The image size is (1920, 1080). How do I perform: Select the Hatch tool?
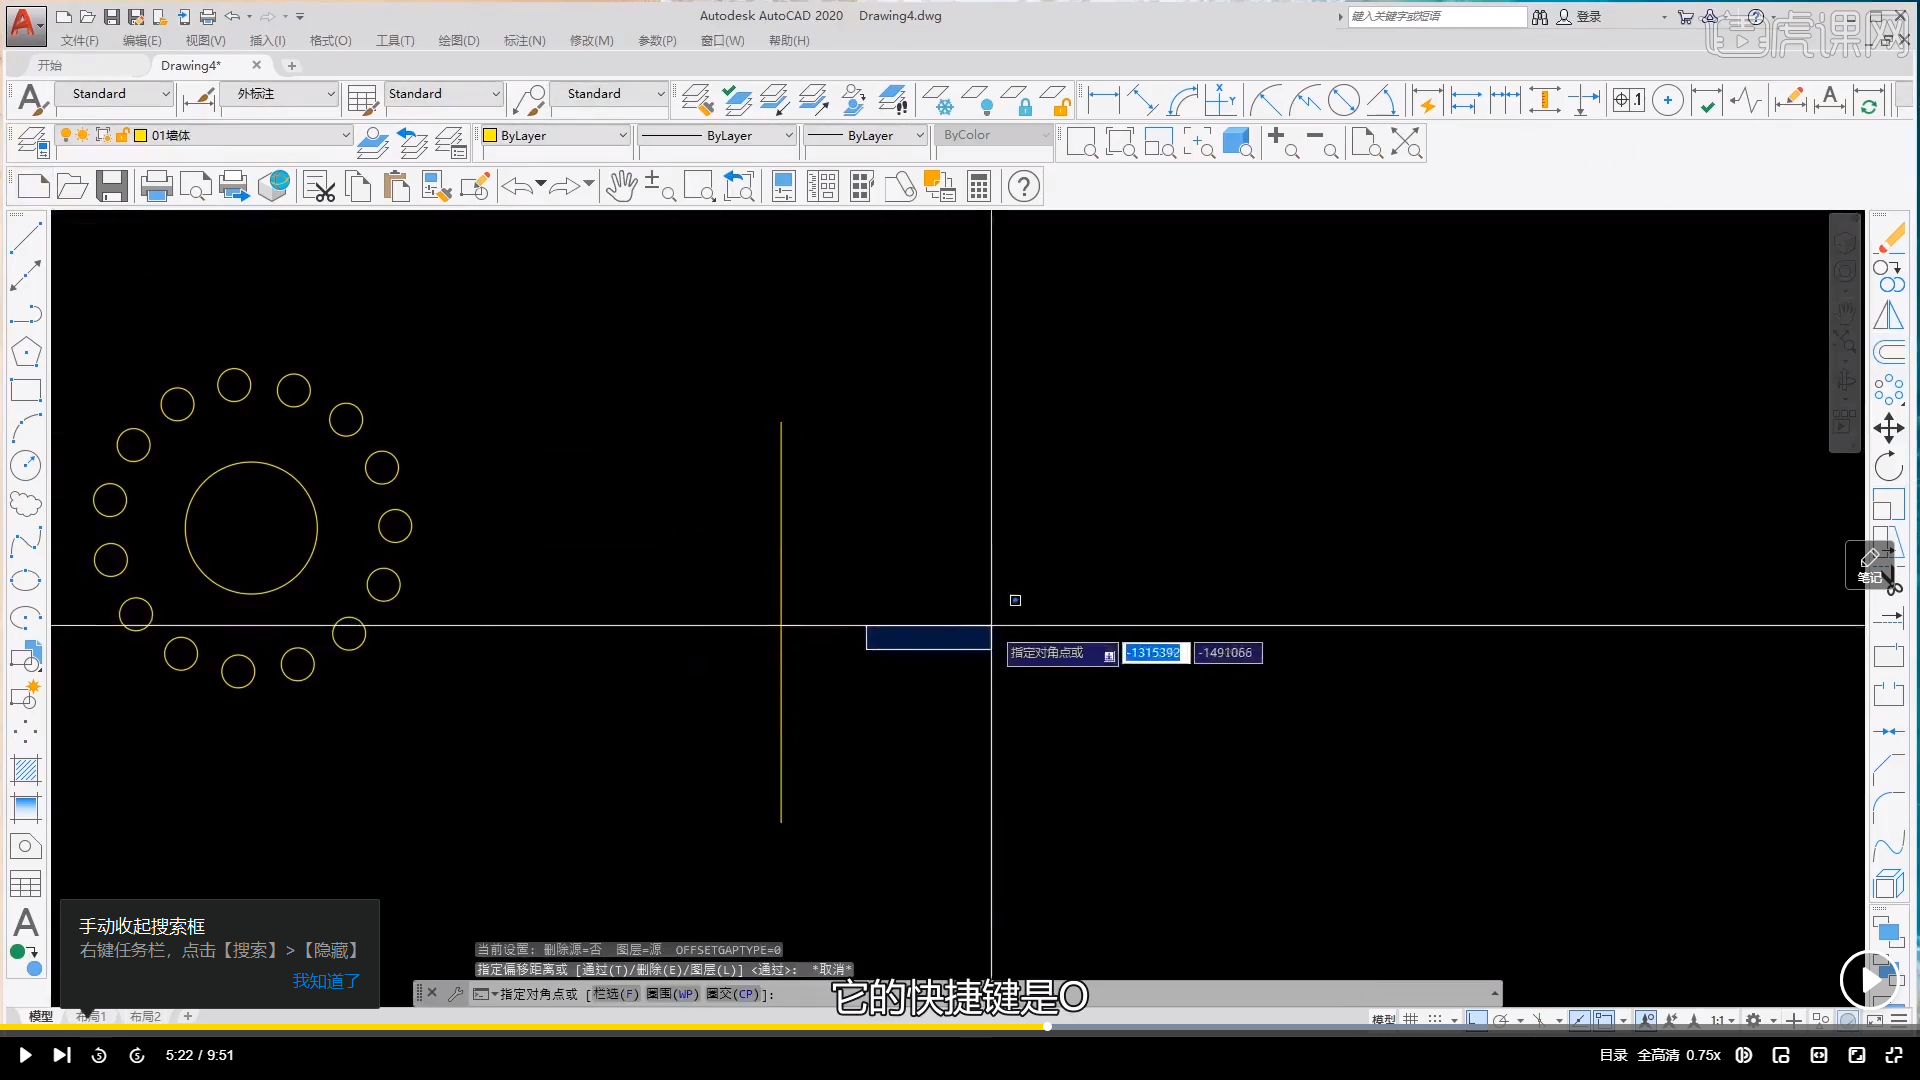tap(26, 770)
